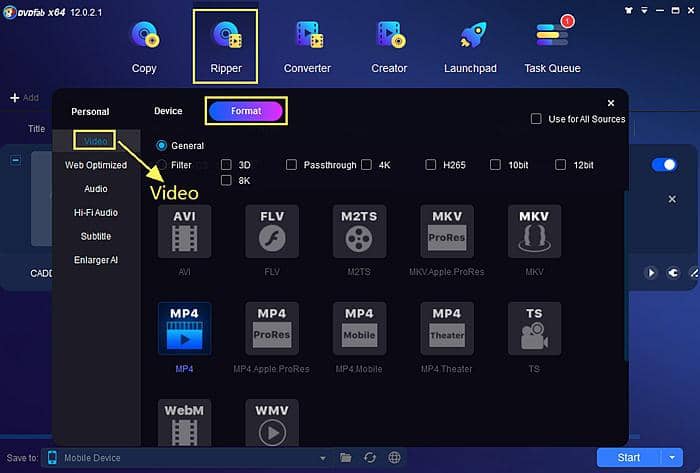Select Hi-Fi Audio category
700x473 pixels.
pos(96,212)
